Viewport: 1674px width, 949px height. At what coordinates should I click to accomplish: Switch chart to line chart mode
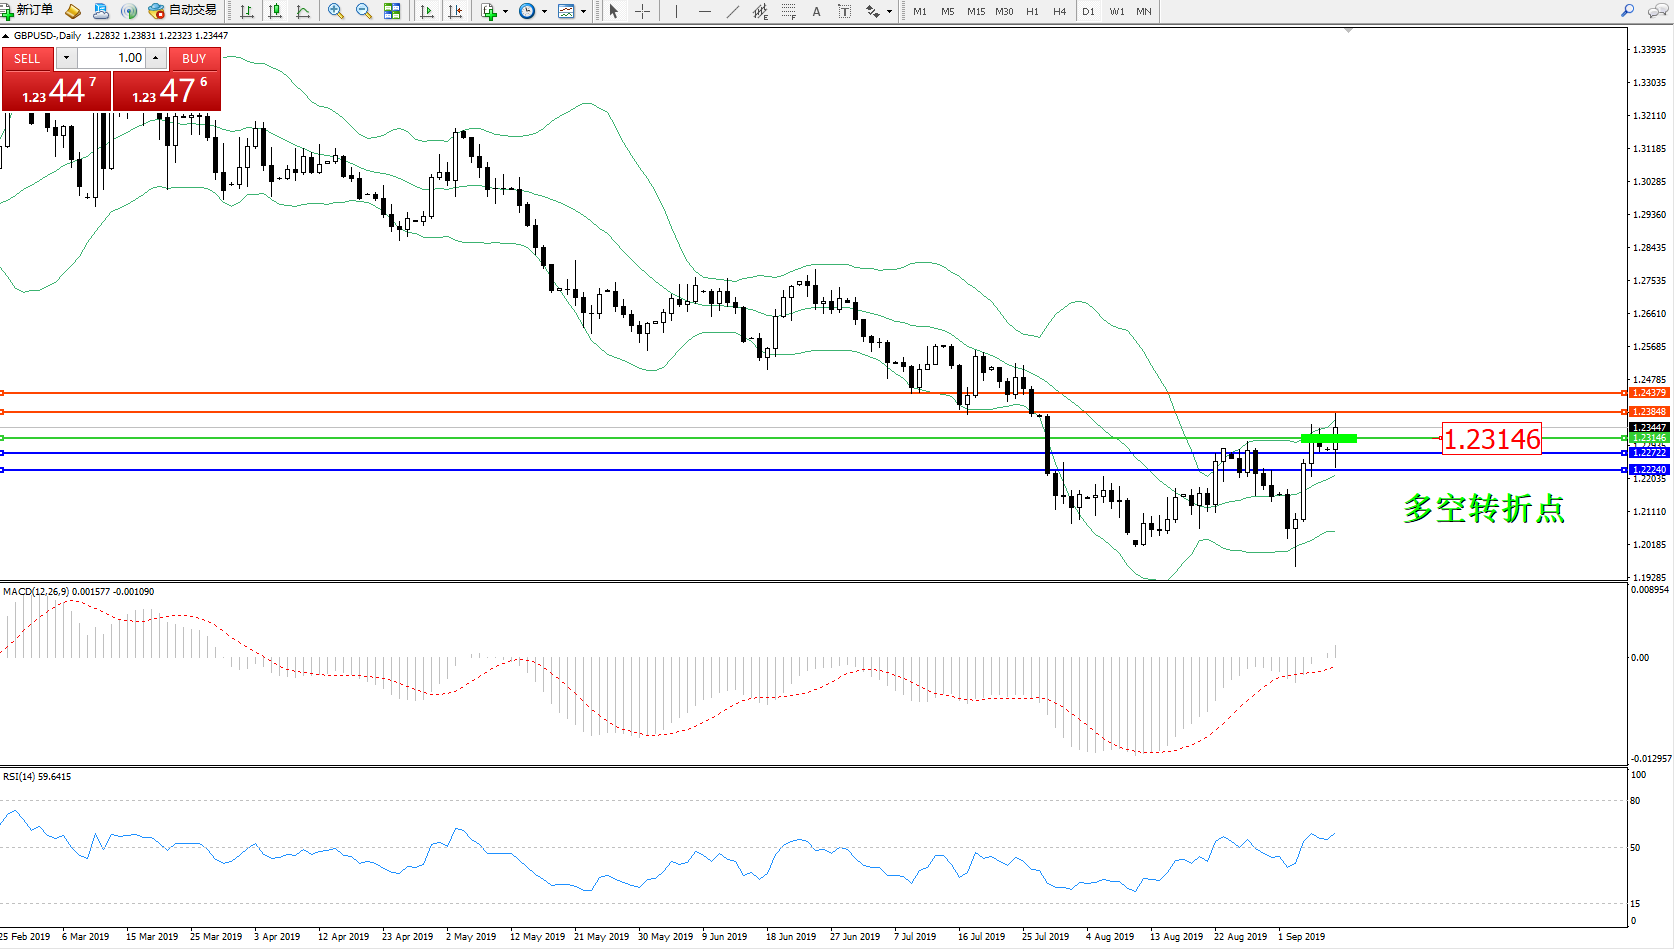[x=303, y=11]
